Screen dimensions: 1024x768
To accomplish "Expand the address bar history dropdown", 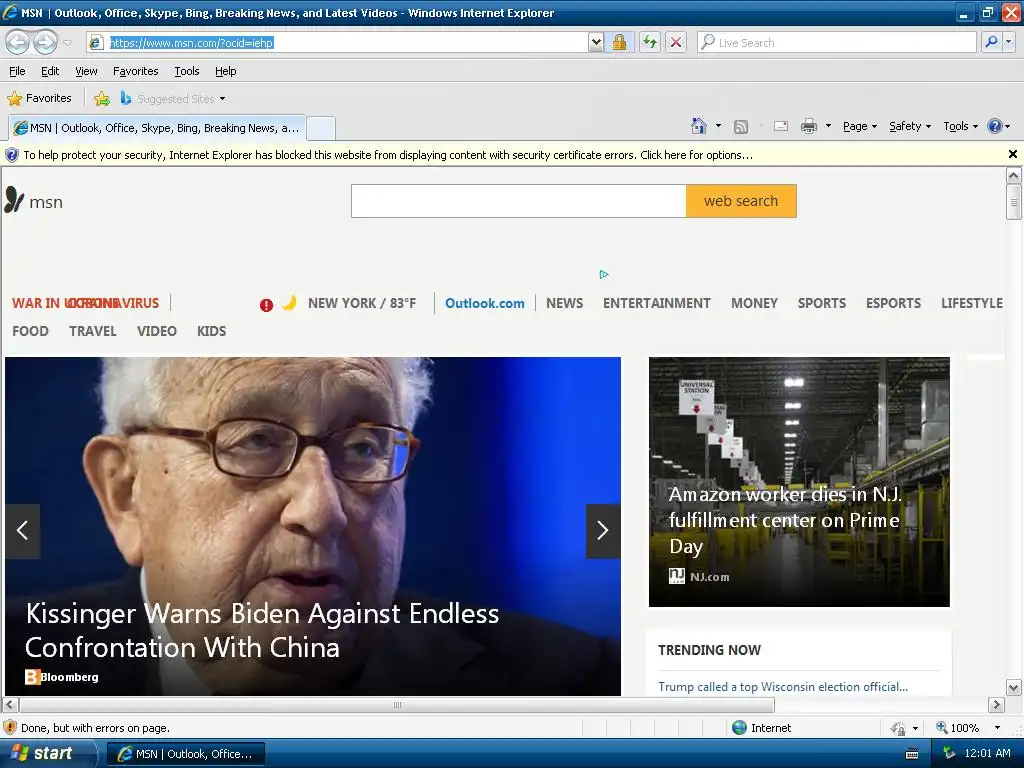I will pyautogui.click(x=596, y=42).
